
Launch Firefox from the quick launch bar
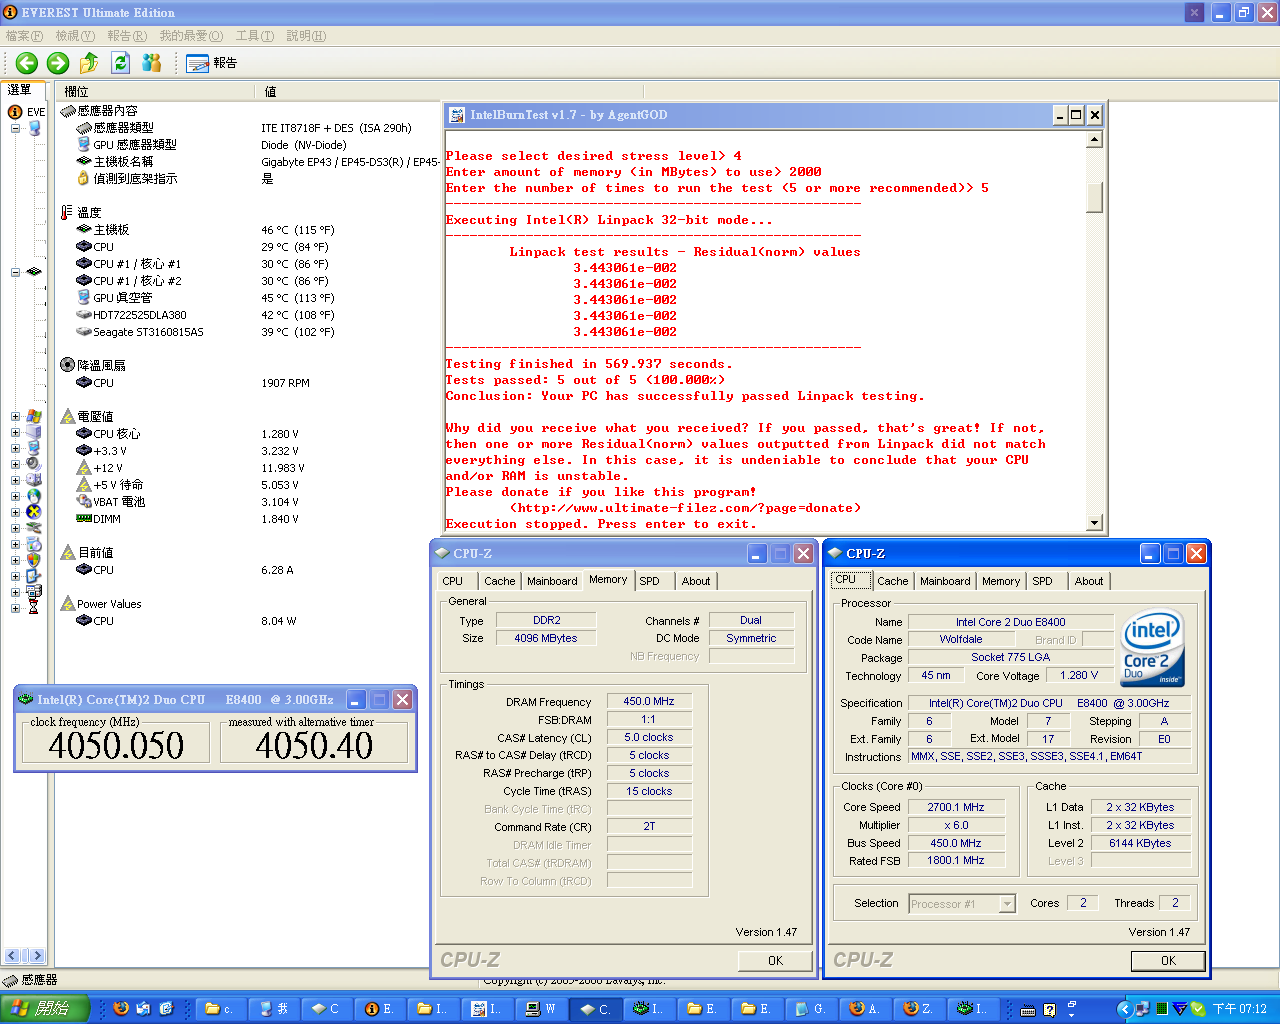(121, 1008)
